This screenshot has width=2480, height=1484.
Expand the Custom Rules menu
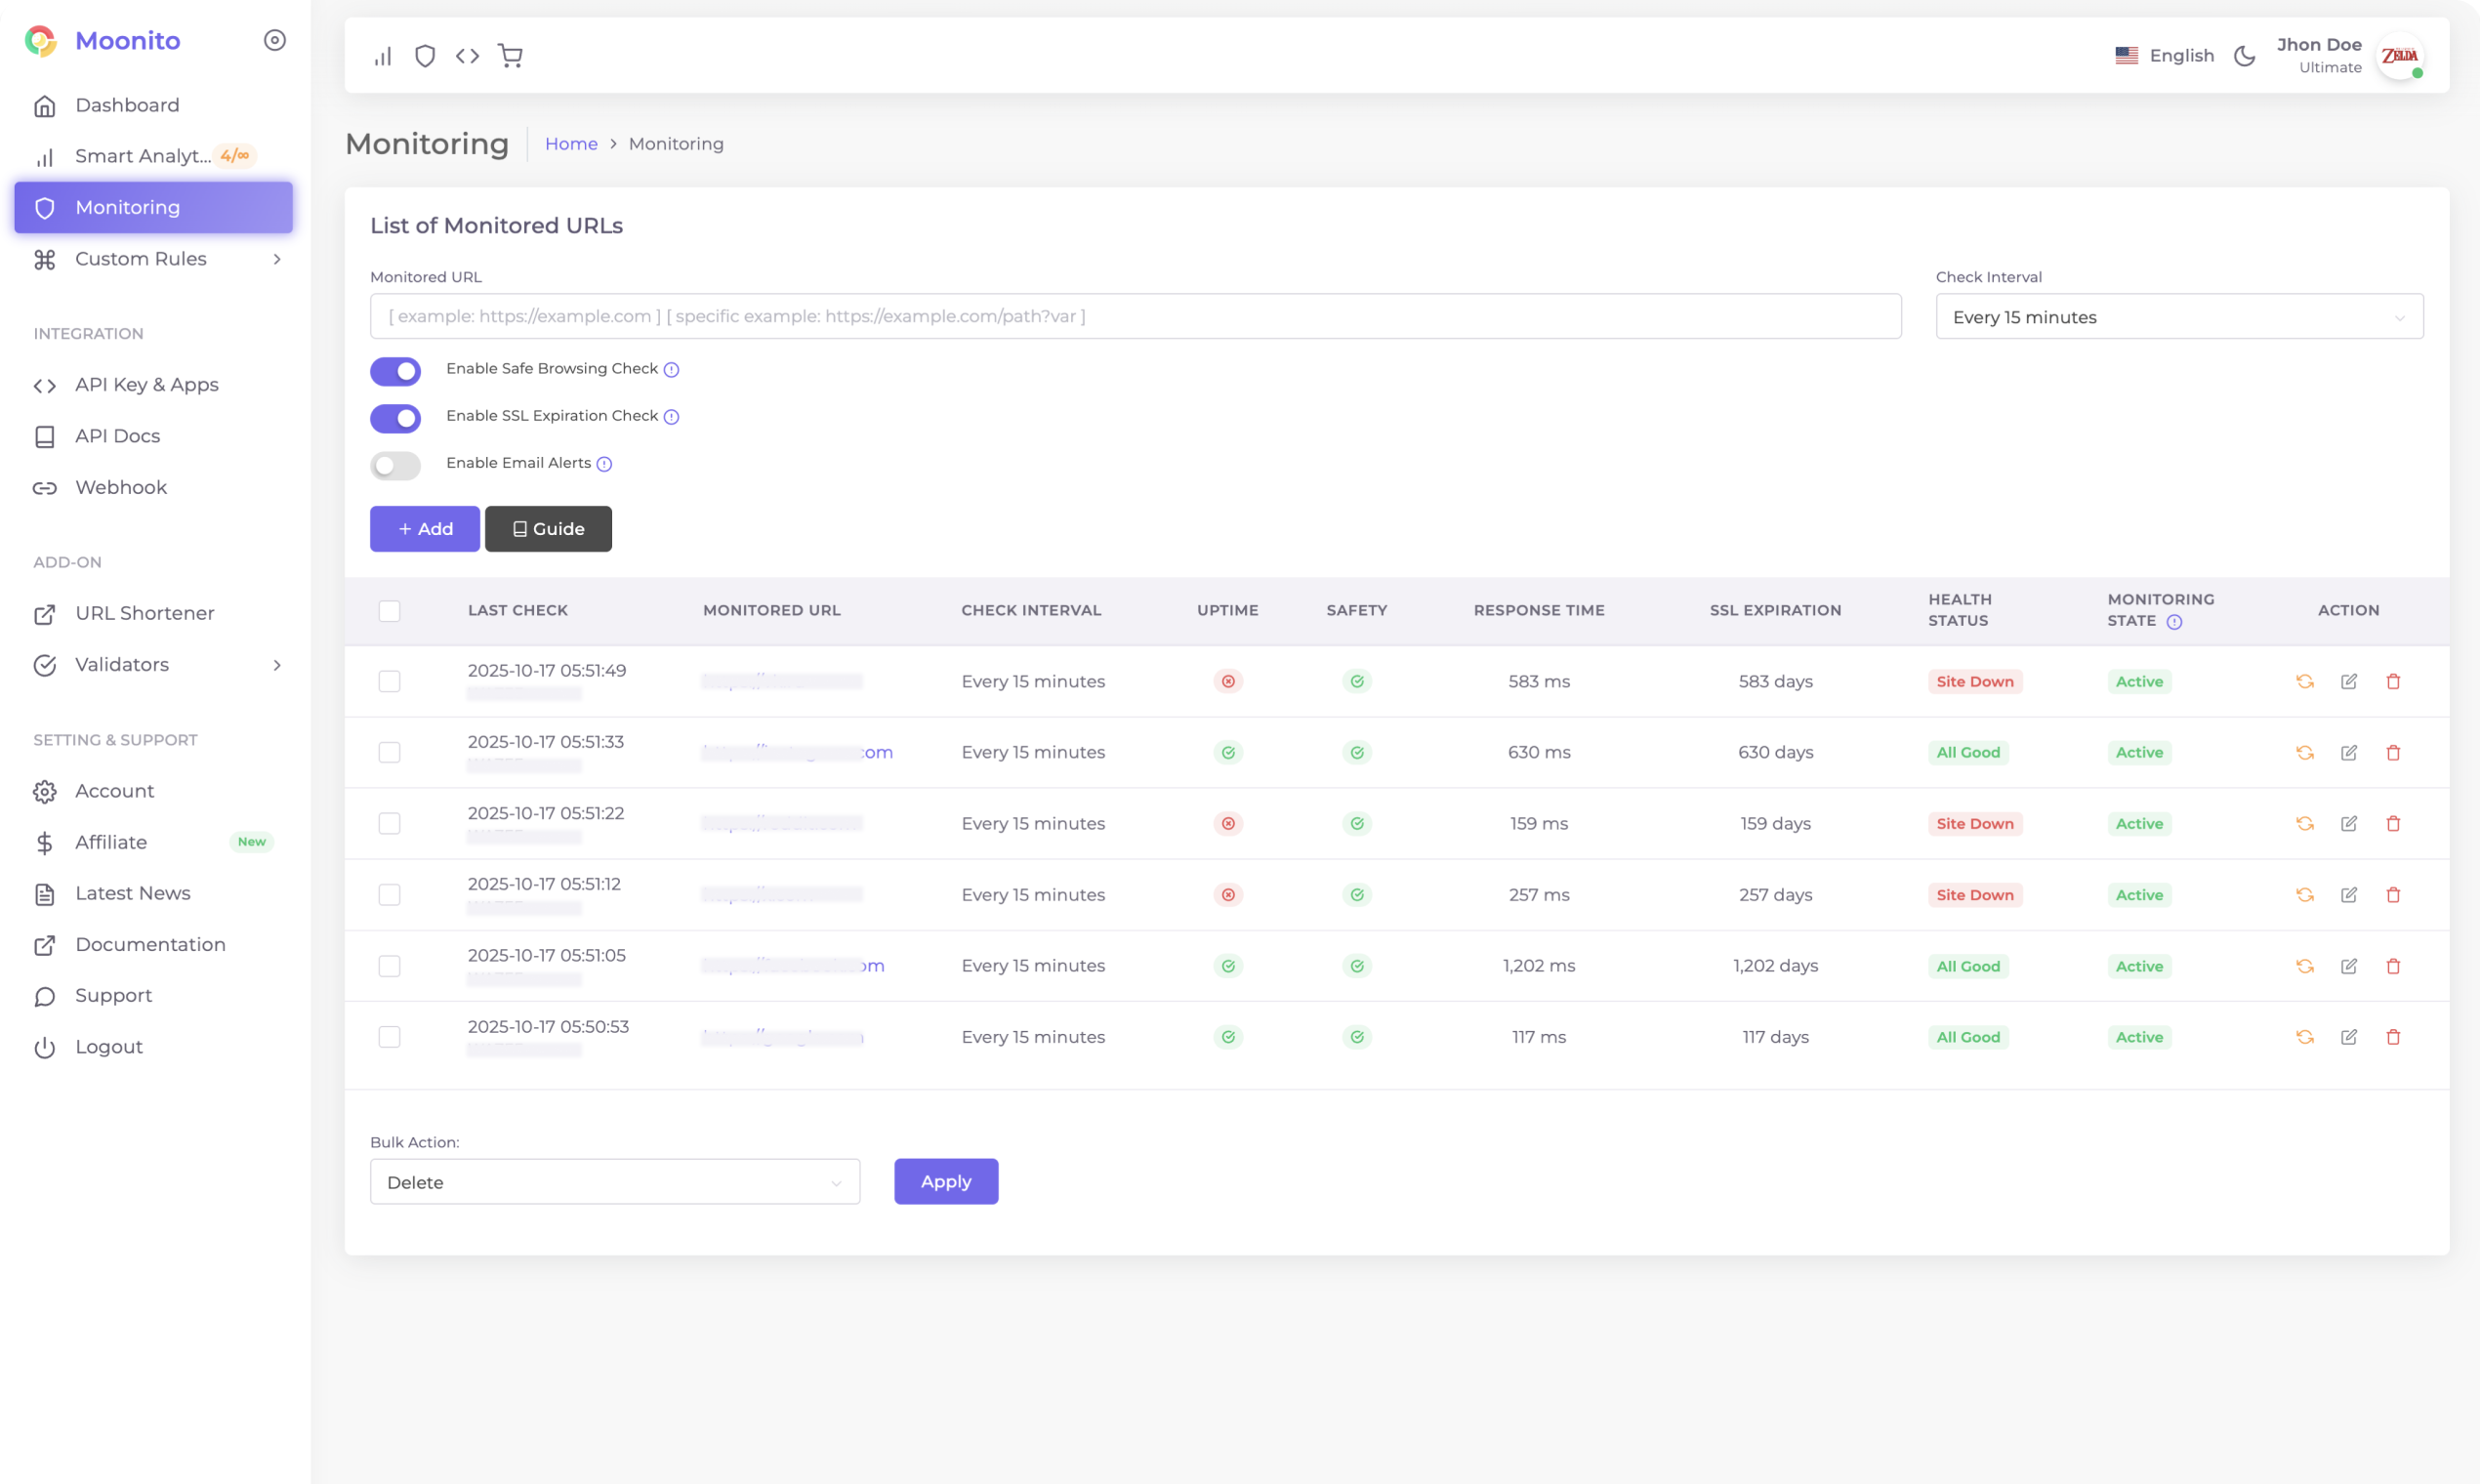(140, 258)
